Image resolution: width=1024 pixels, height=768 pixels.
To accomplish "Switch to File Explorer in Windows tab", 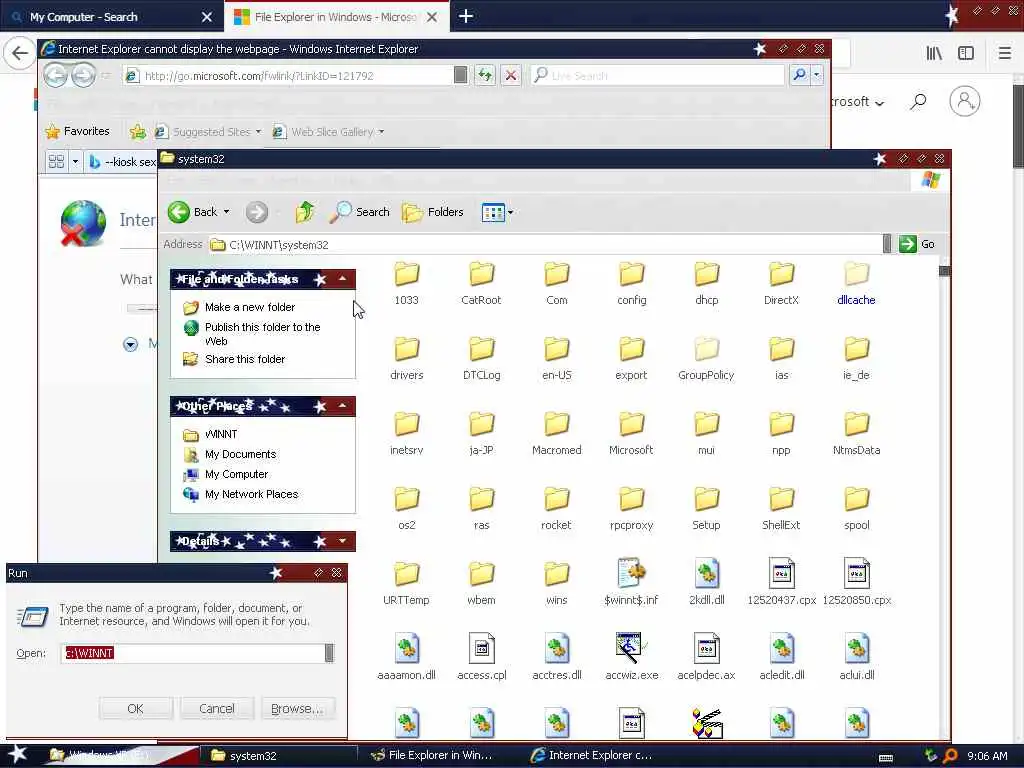I will (336, 17).
